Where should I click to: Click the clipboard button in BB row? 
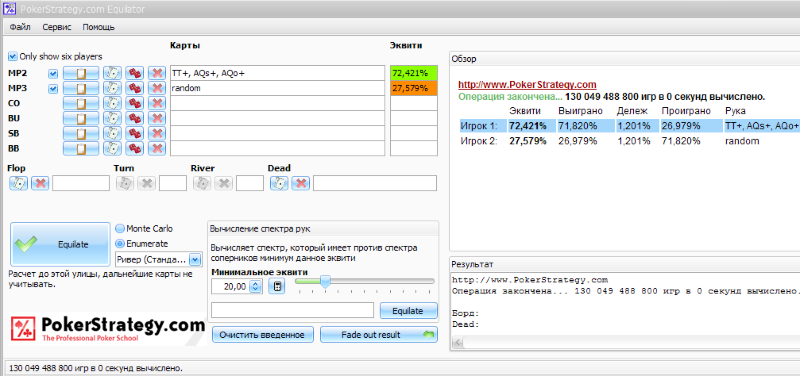(81, 148)
